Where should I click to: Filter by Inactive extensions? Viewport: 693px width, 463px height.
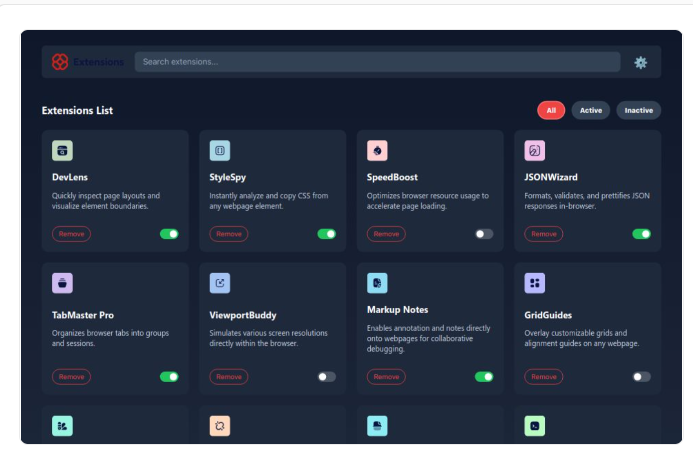click(639, 110)
